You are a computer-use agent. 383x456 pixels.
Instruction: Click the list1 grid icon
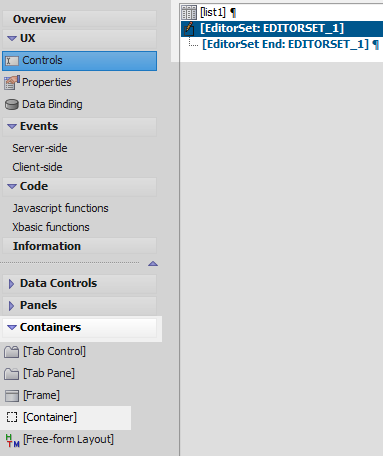click(189, 13)
